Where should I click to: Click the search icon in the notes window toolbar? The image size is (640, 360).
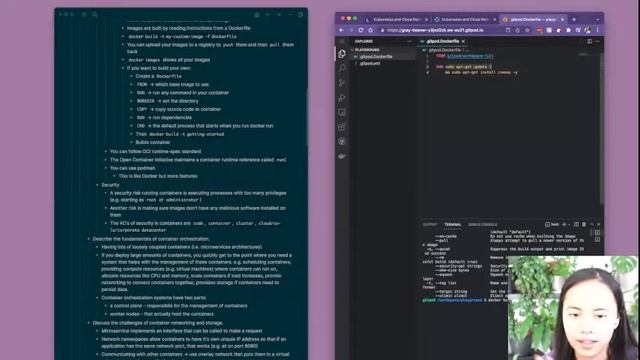95,15
